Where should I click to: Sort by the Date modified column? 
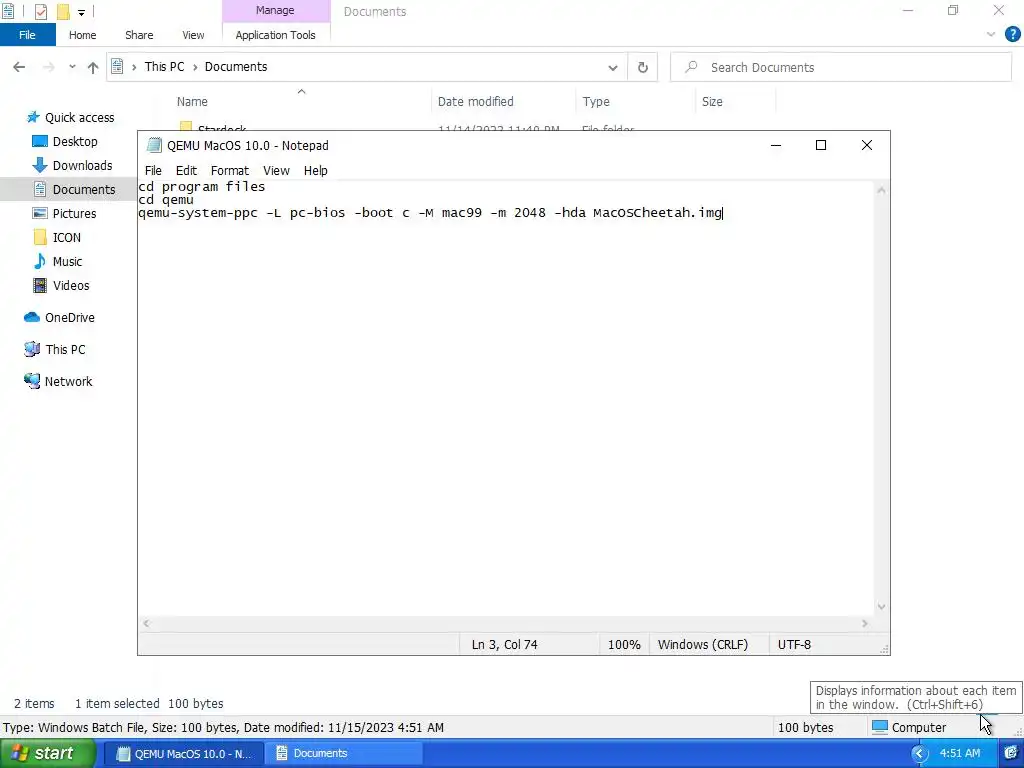pos(475,101)
